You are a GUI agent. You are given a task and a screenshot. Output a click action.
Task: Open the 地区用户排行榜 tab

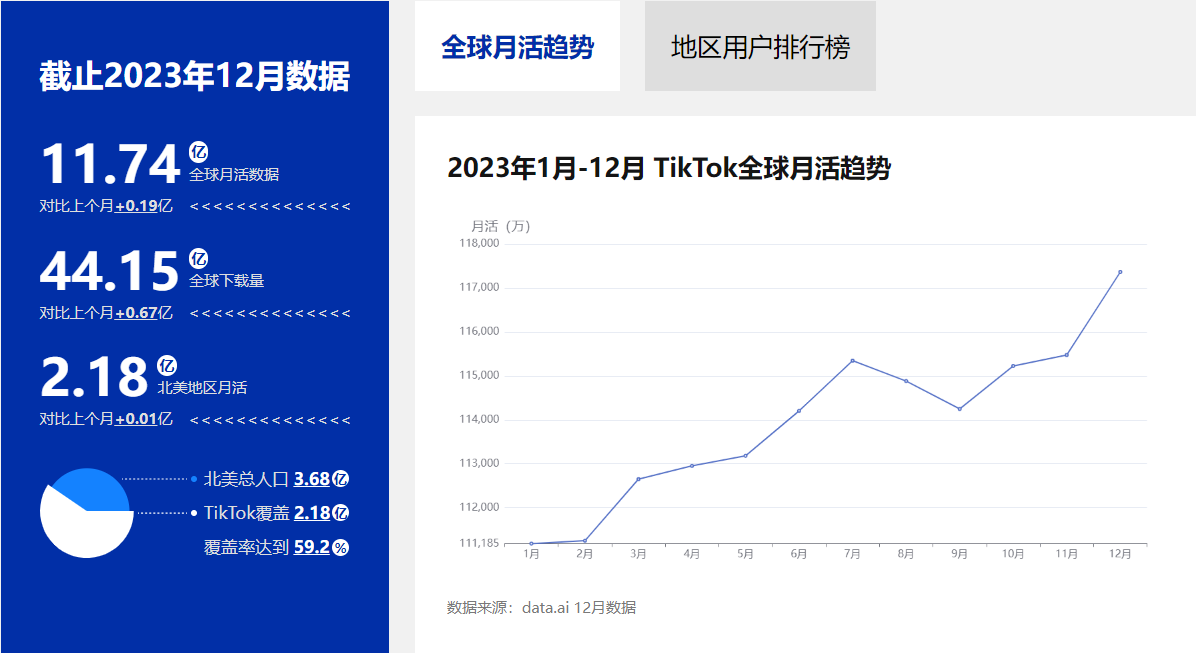[760, 47]
